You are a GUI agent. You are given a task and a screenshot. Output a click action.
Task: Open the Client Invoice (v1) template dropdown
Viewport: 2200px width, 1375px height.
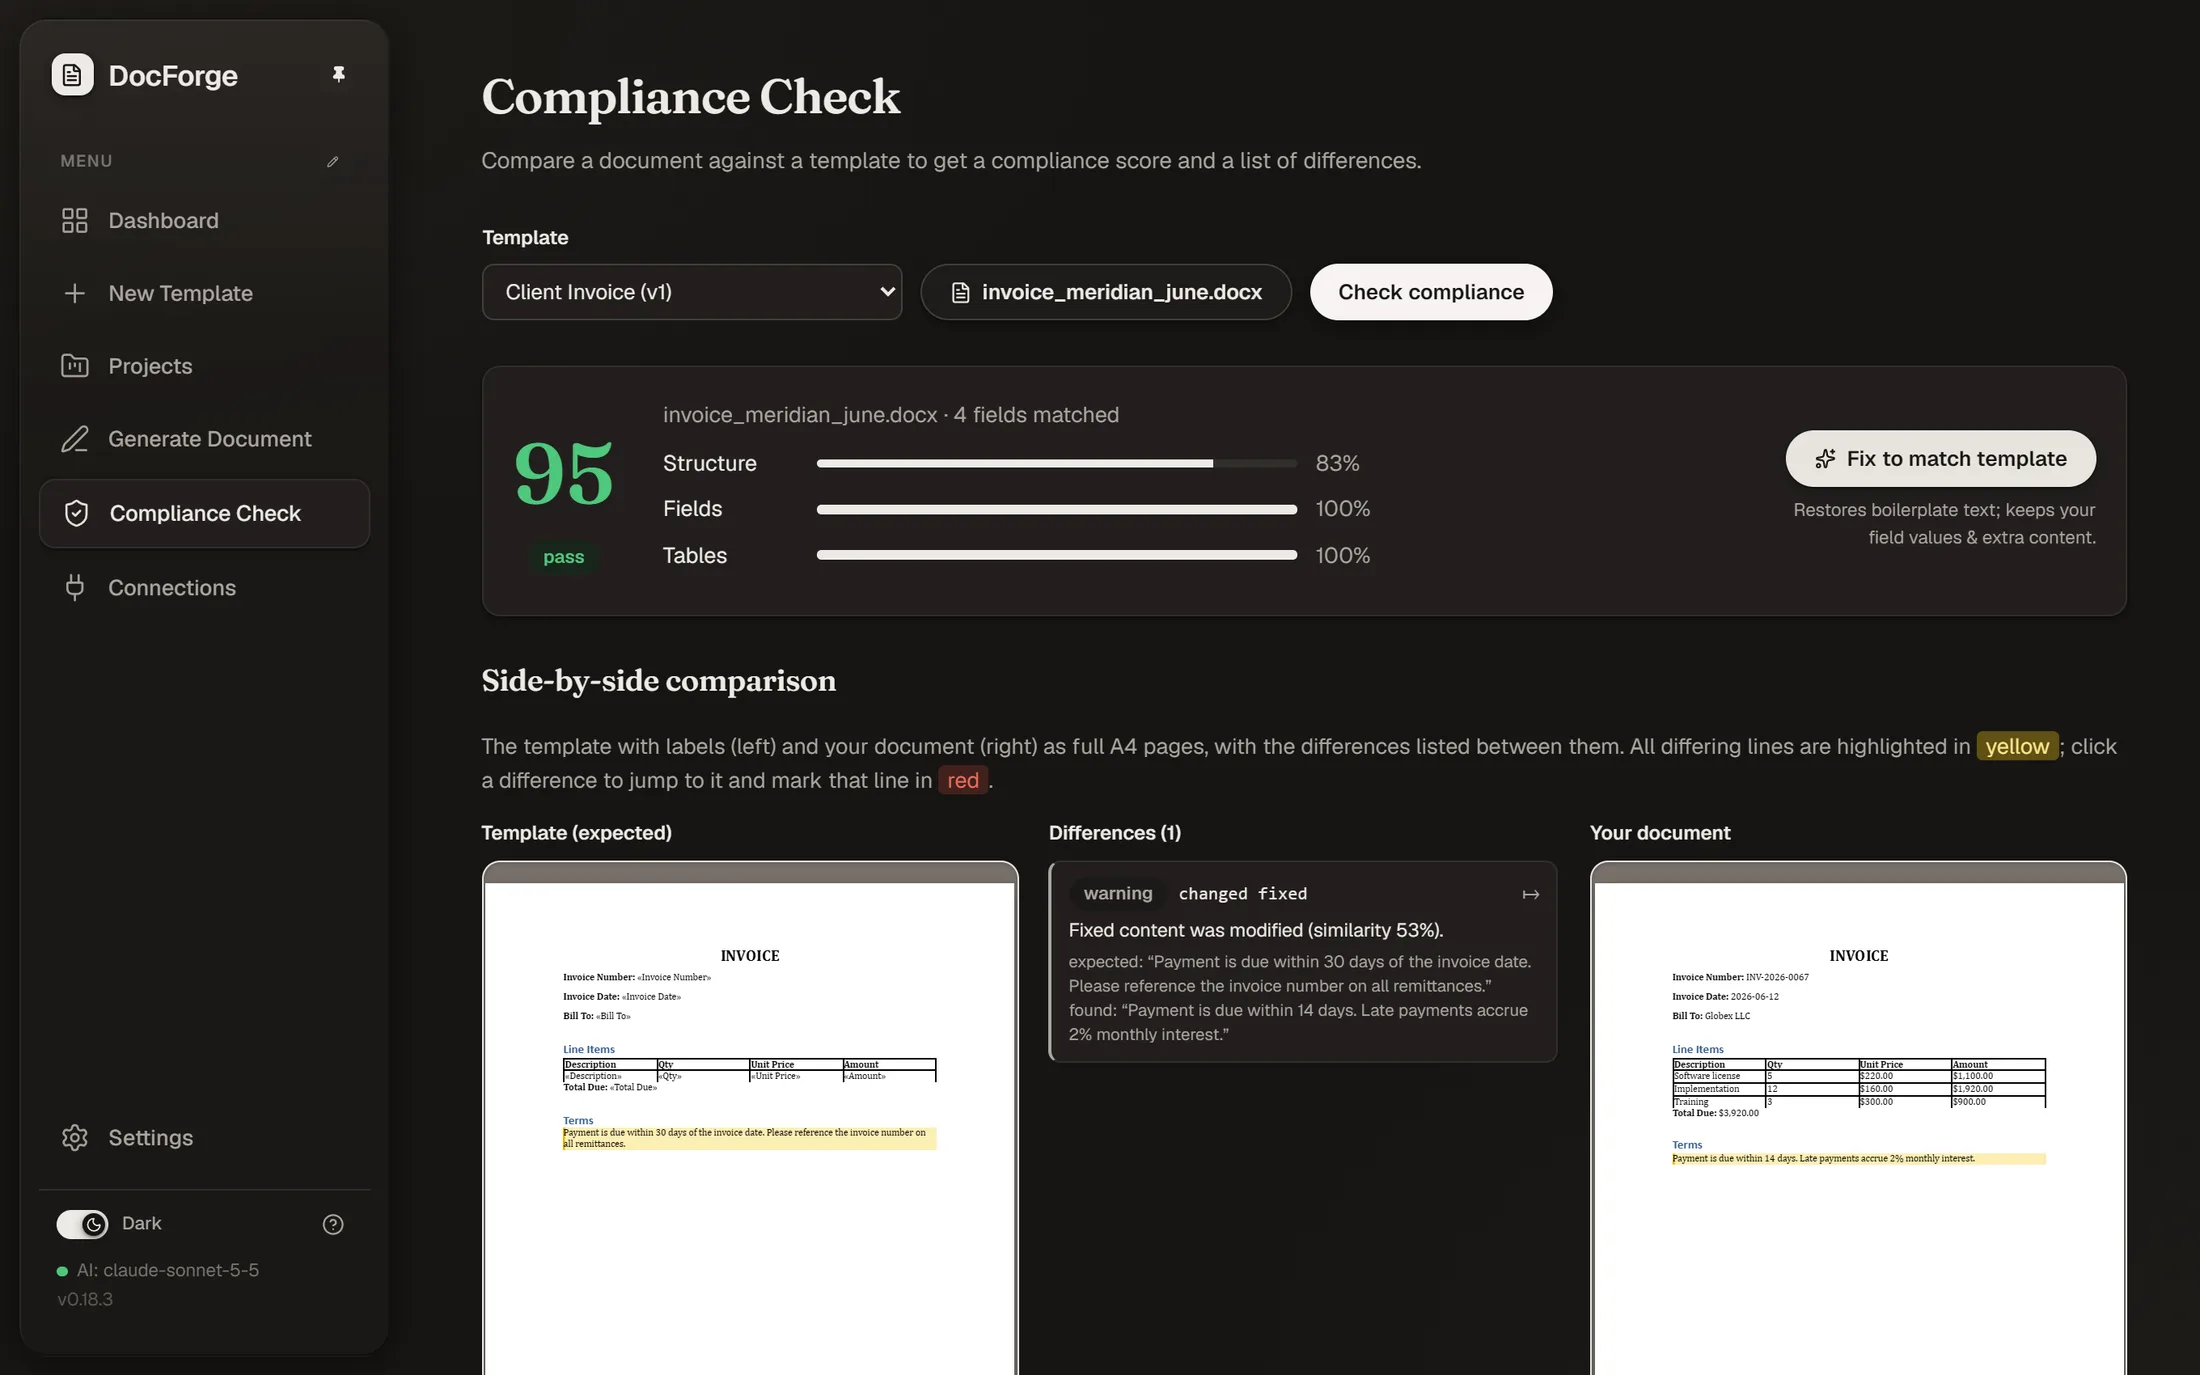(x=692, y=292)
